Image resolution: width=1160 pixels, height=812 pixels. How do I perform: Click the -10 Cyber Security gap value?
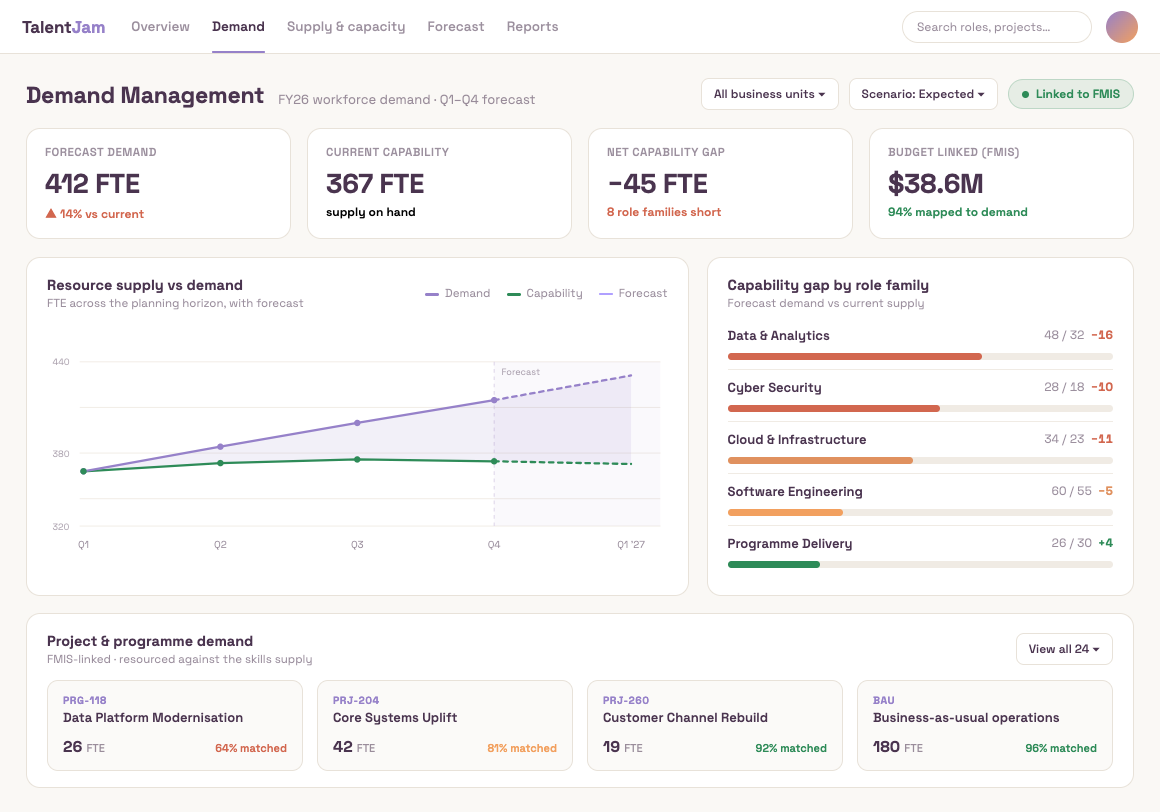pyautogui.click(x=1102, y=387)
